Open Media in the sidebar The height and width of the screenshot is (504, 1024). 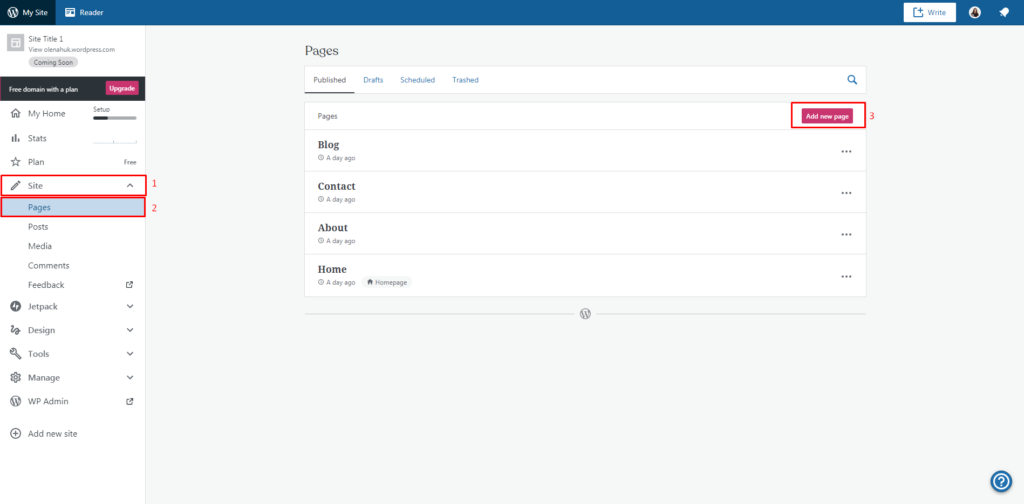pyautogui.click(x=40, y=246)
